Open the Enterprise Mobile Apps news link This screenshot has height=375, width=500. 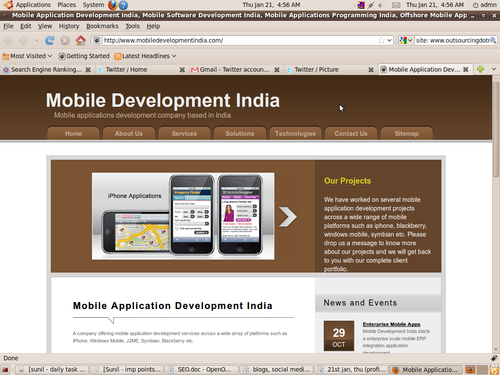pos(391,324)
